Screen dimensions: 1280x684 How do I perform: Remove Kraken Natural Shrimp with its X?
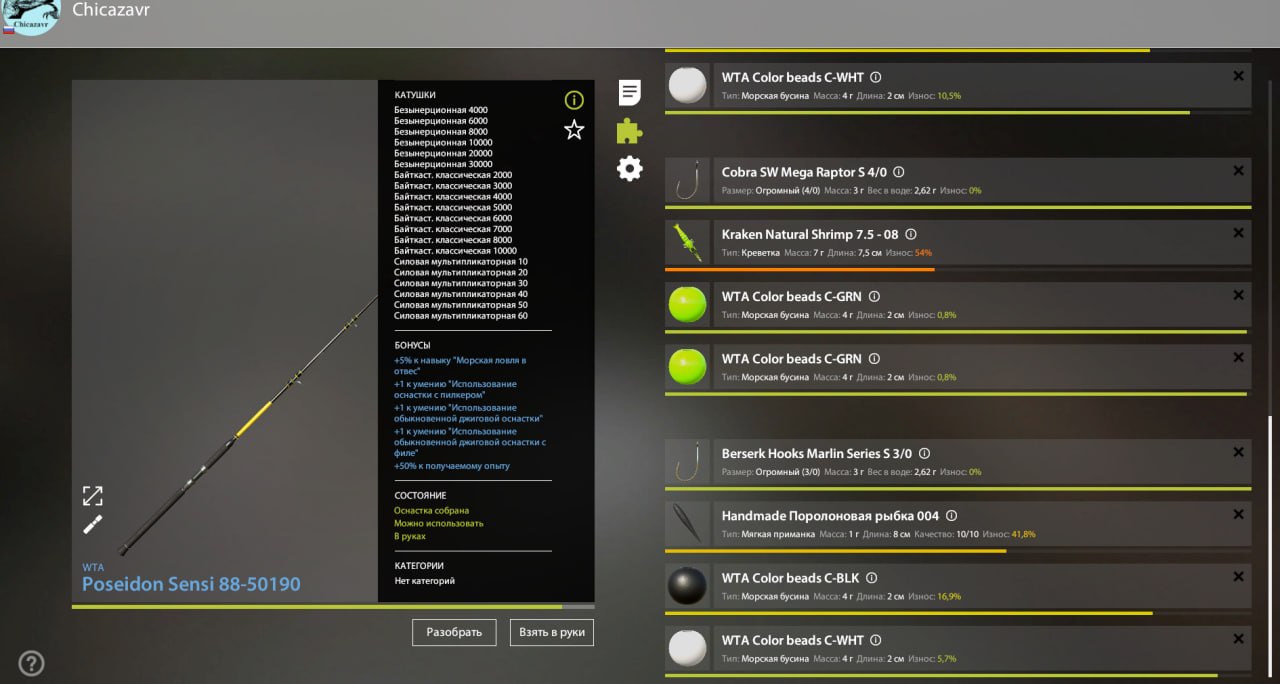[x=1238, y=233]
